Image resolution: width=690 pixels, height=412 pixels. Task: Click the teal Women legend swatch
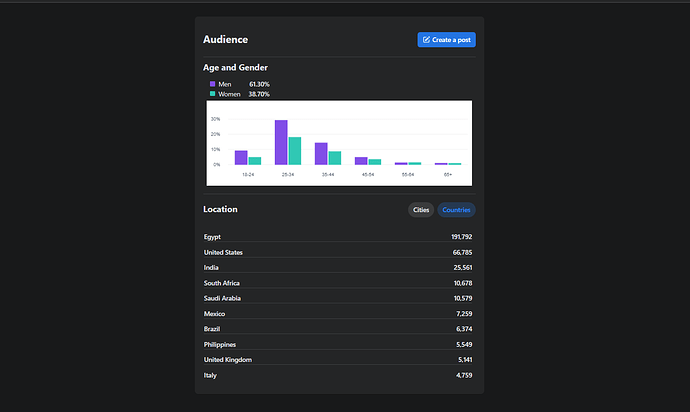pos(213,94)
